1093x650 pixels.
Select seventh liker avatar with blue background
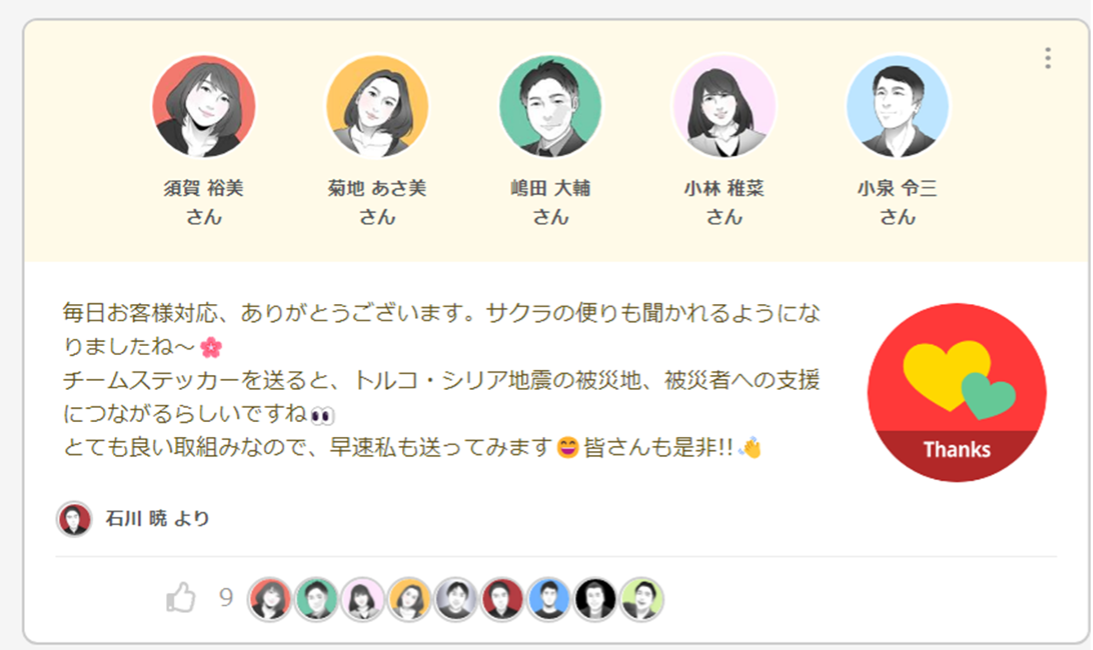pos(549,599)
